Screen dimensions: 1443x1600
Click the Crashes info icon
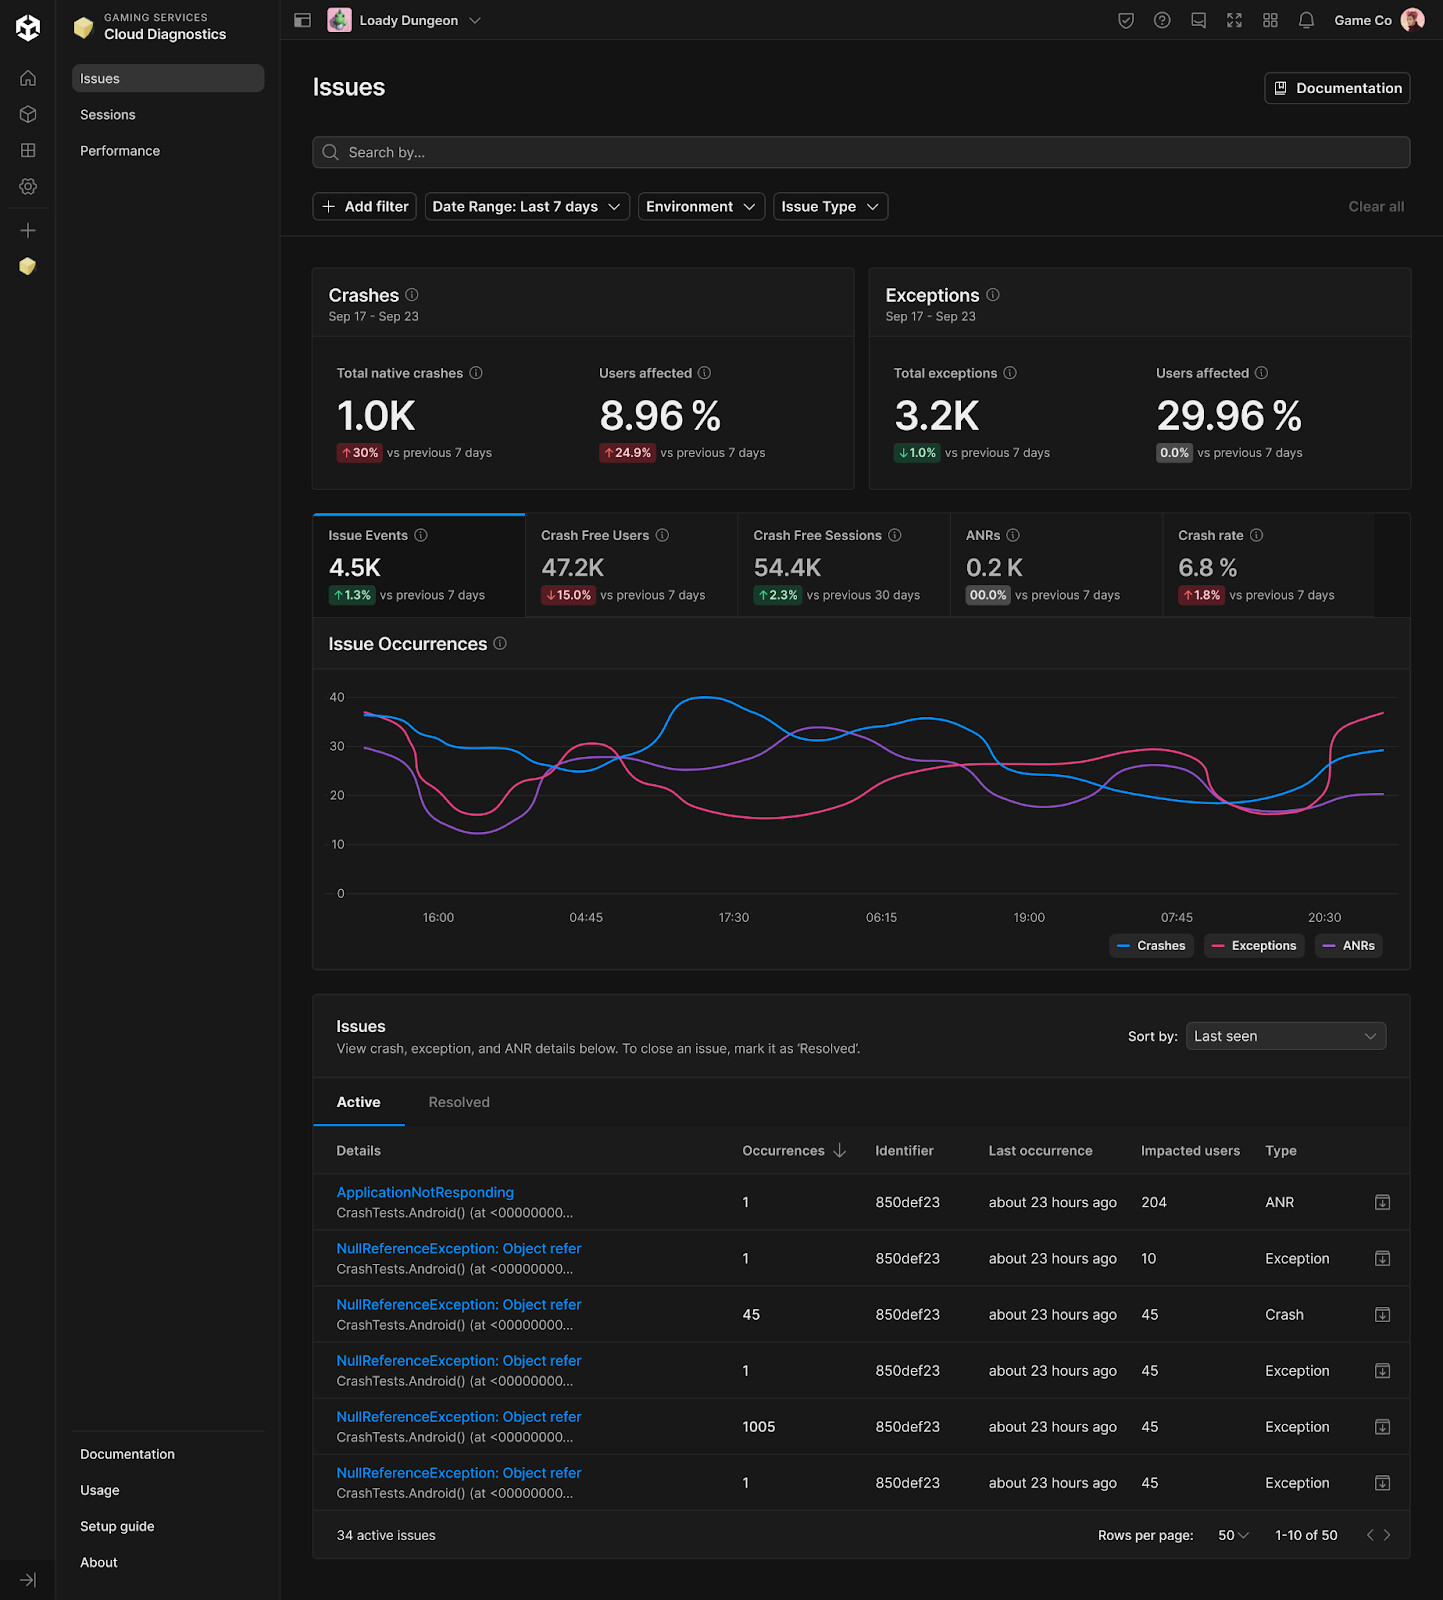click(412, 295)
